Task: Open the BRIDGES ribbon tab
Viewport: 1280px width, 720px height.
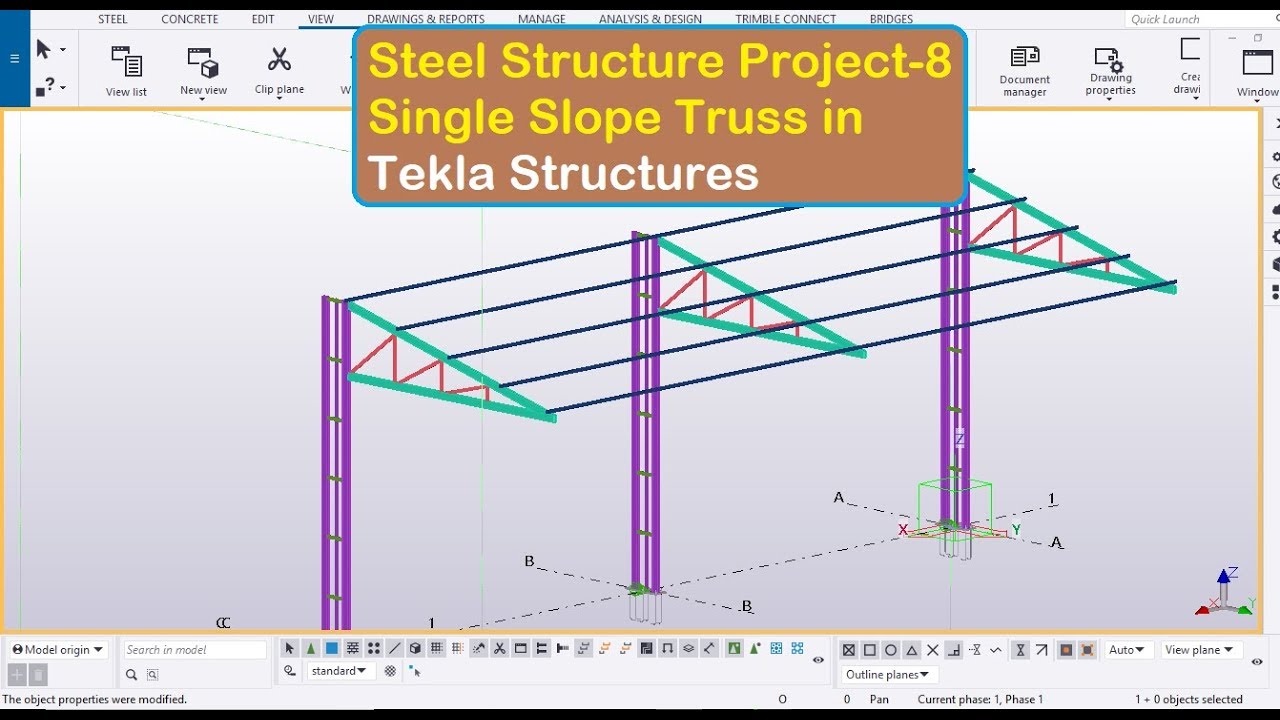Action: coord(891,19)
